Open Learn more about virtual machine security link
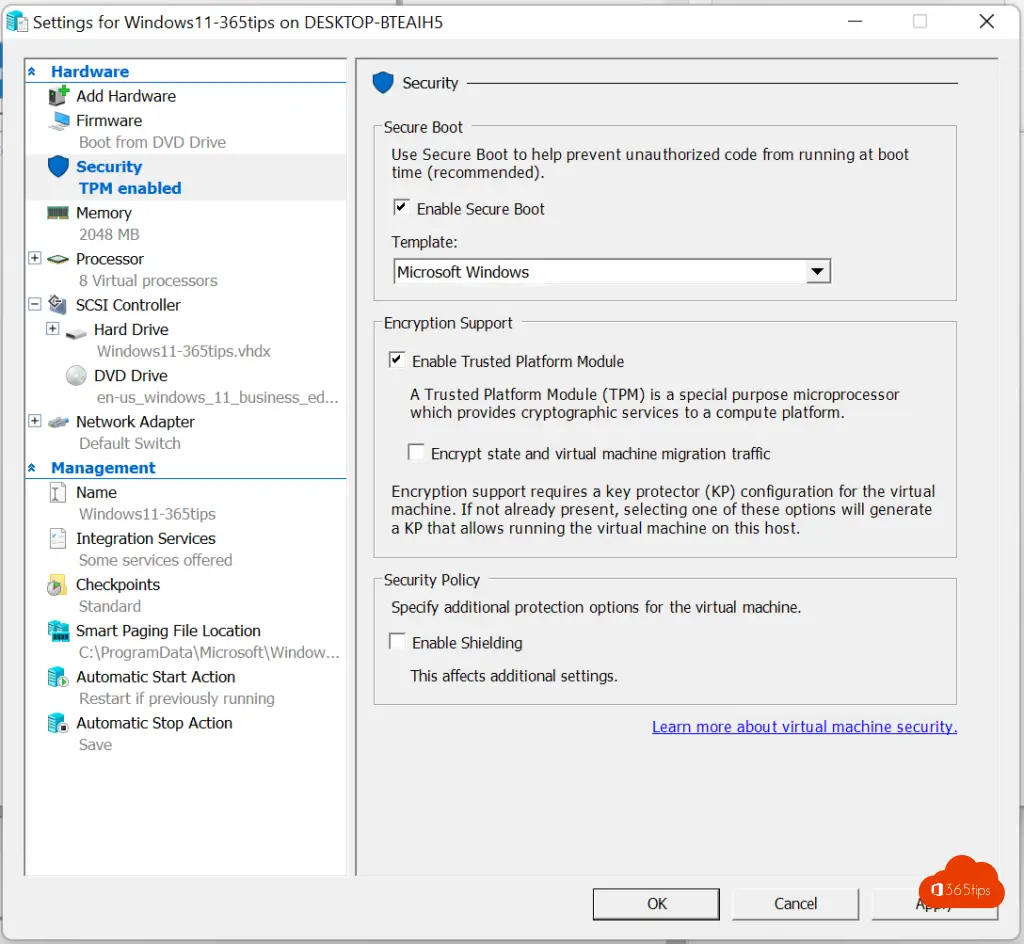The height and width of the screenshot is (944, 1024). (x=804, y=727)
